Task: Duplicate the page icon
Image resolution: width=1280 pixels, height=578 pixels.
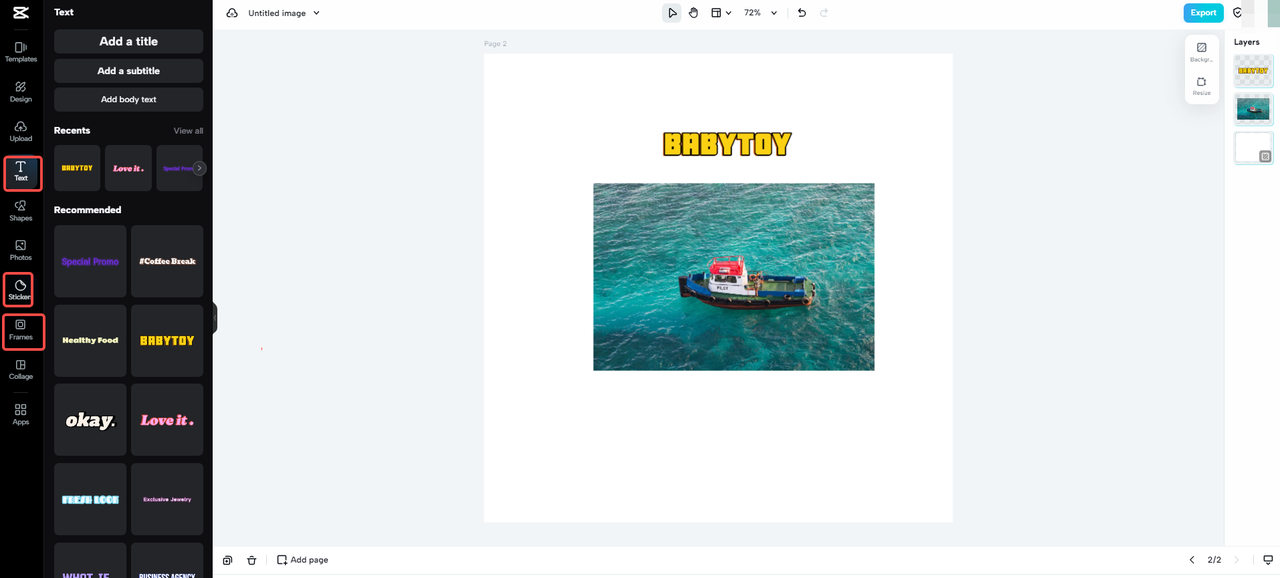Action: tap(228, 560)
